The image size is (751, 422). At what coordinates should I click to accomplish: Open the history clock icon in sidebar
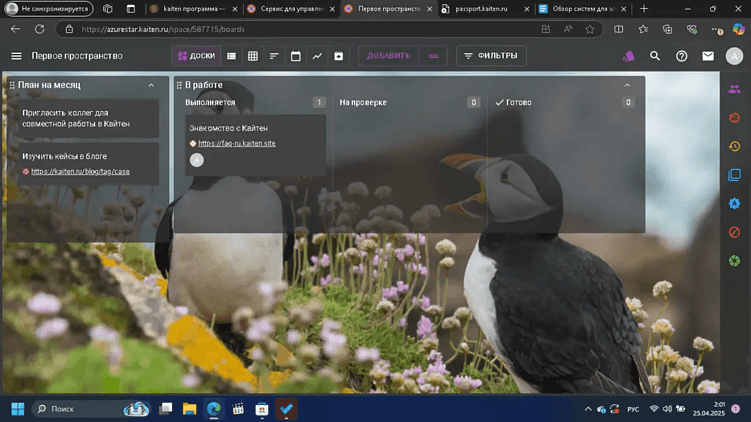coord(734,146)
